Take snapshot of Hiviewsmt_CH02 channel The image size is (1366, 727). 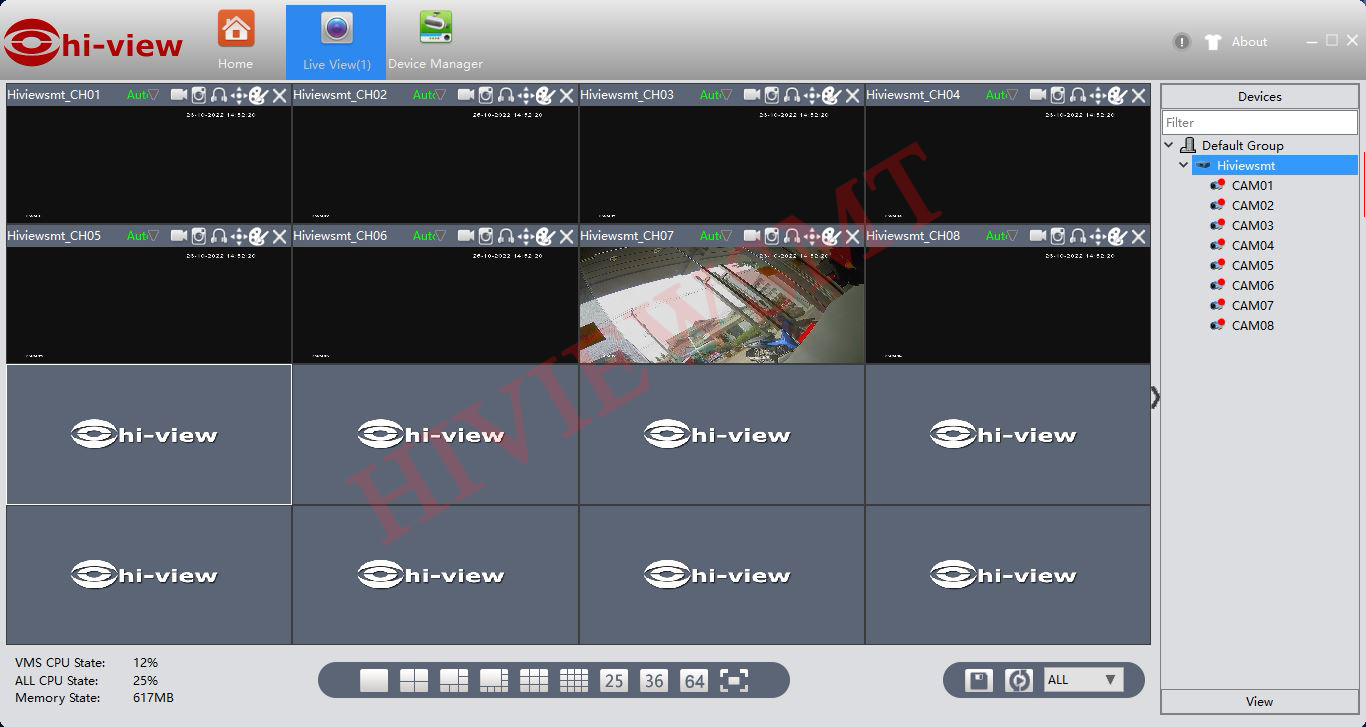(x=486, y=95)
